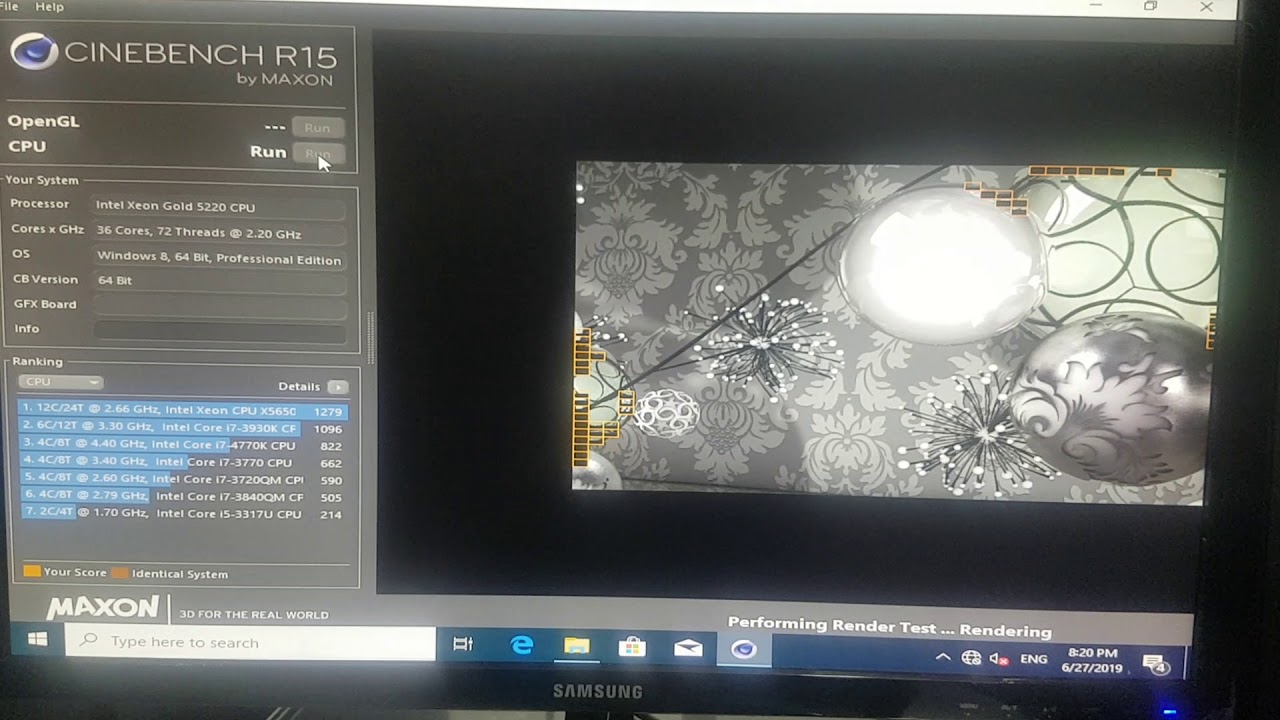The width and height of the screenshot is (1280, 720).
Task: Click the CB Version field
Action: (218, 281)
